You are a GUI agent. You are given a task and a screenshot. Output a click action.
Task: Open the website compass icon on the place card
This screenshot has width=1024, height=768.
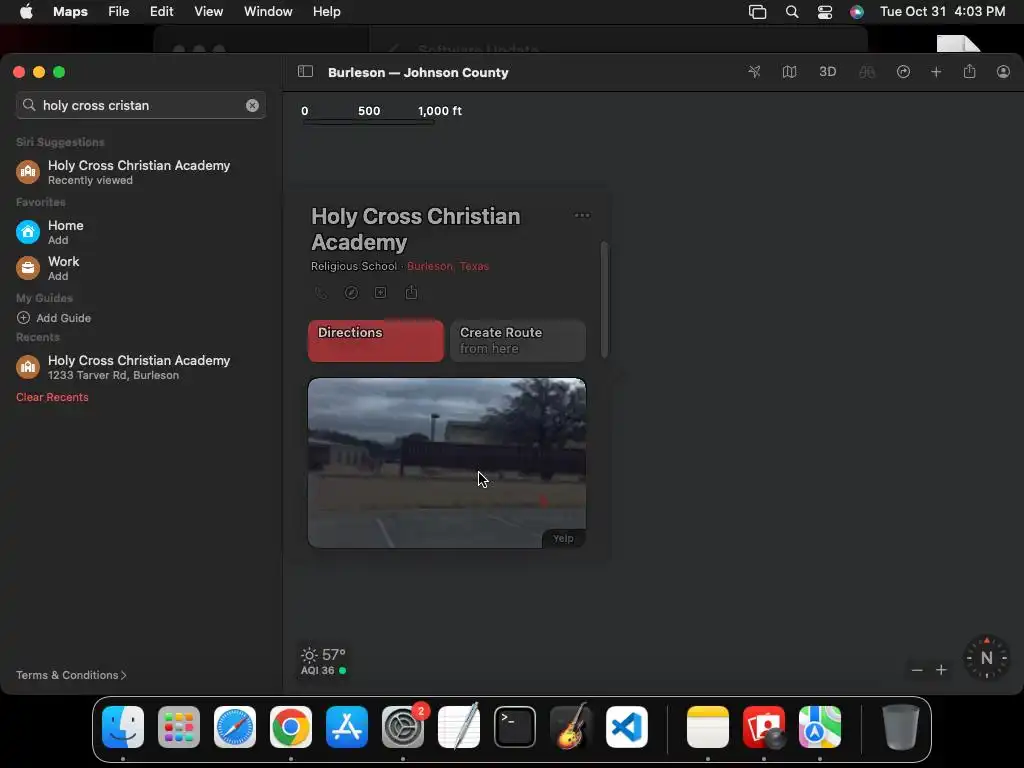pos(351,293)
